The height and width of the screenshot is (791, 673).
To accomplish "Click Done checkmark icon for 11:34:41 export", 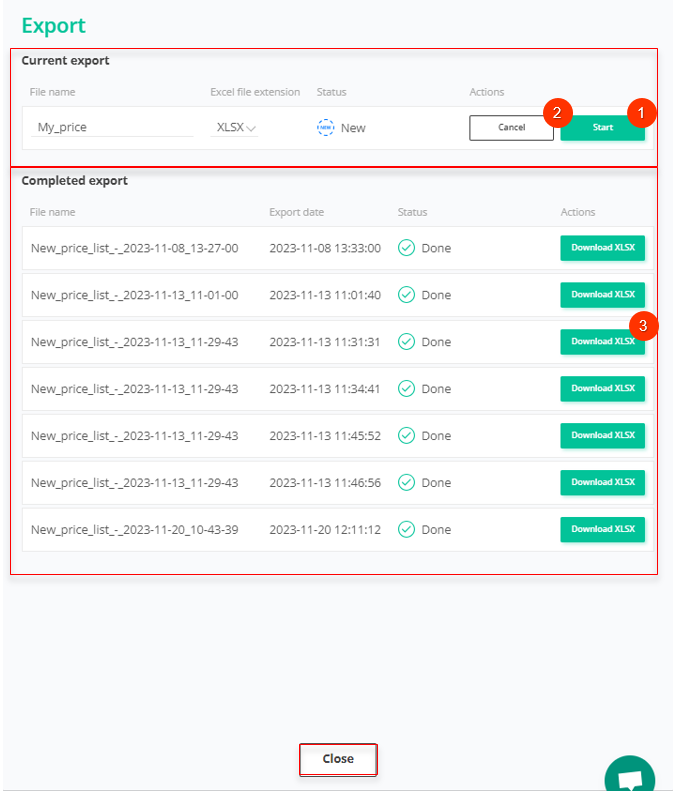I will (406, 388).
